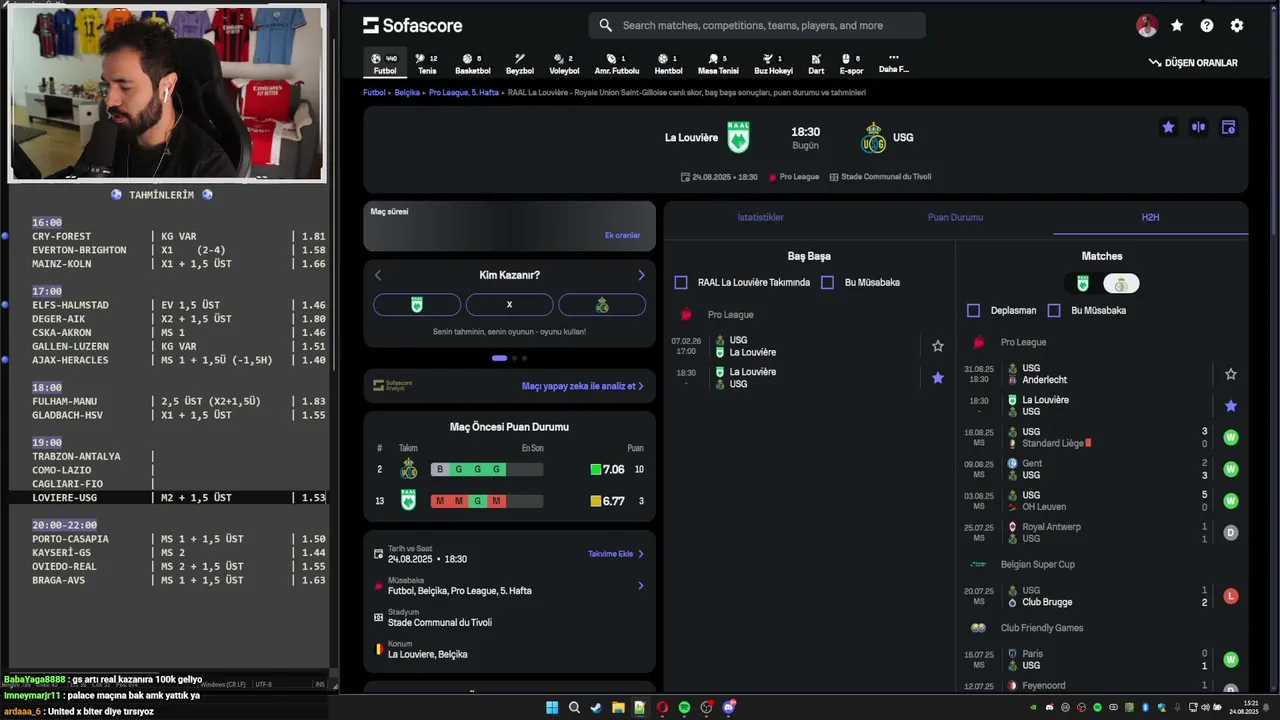Check Bu Müsabaka checkbox under Matches
Image resolution: width=1280 pixels, height=720 pixels.
pyautogui.click(x=1053, y=311)
